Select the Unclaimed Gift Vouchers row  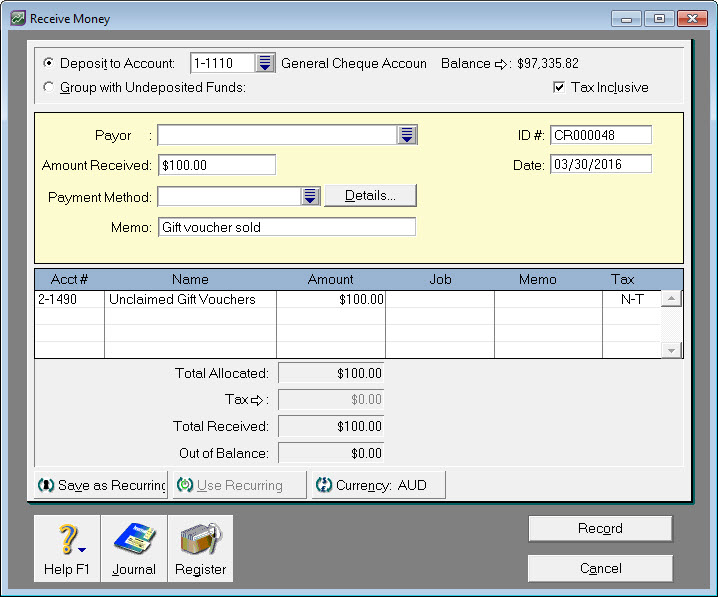coord(190,299)
